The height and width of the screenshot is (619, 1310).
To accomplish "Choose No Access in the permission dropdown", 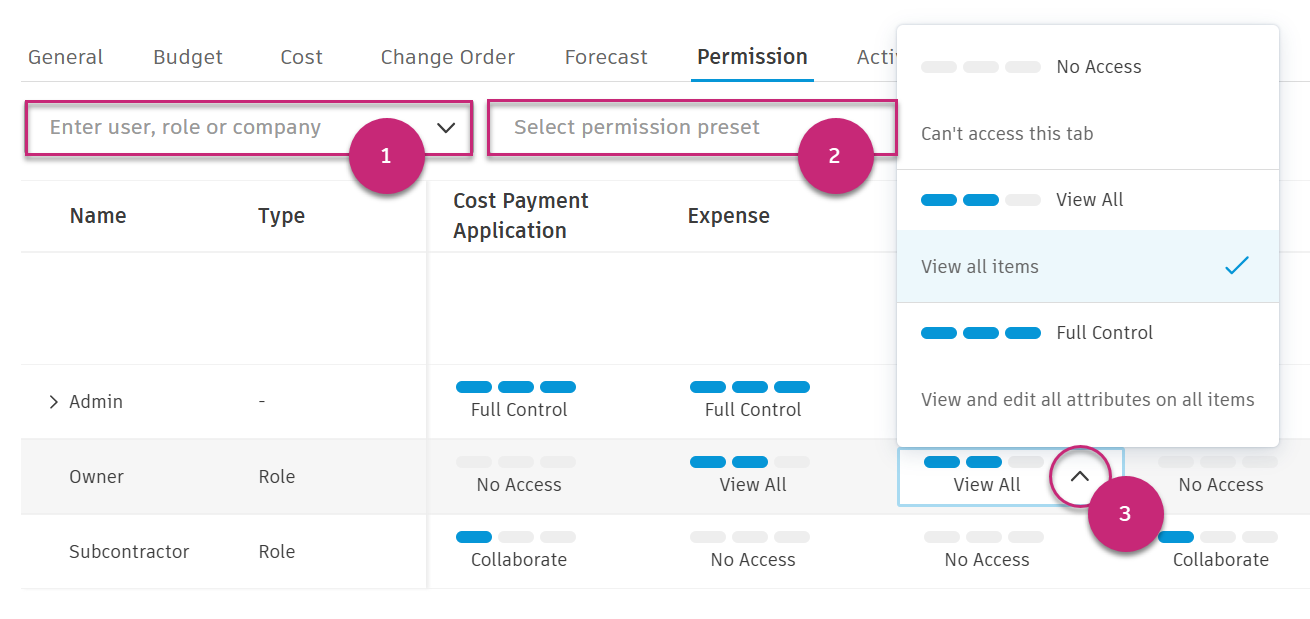I will coord(1087,67).
